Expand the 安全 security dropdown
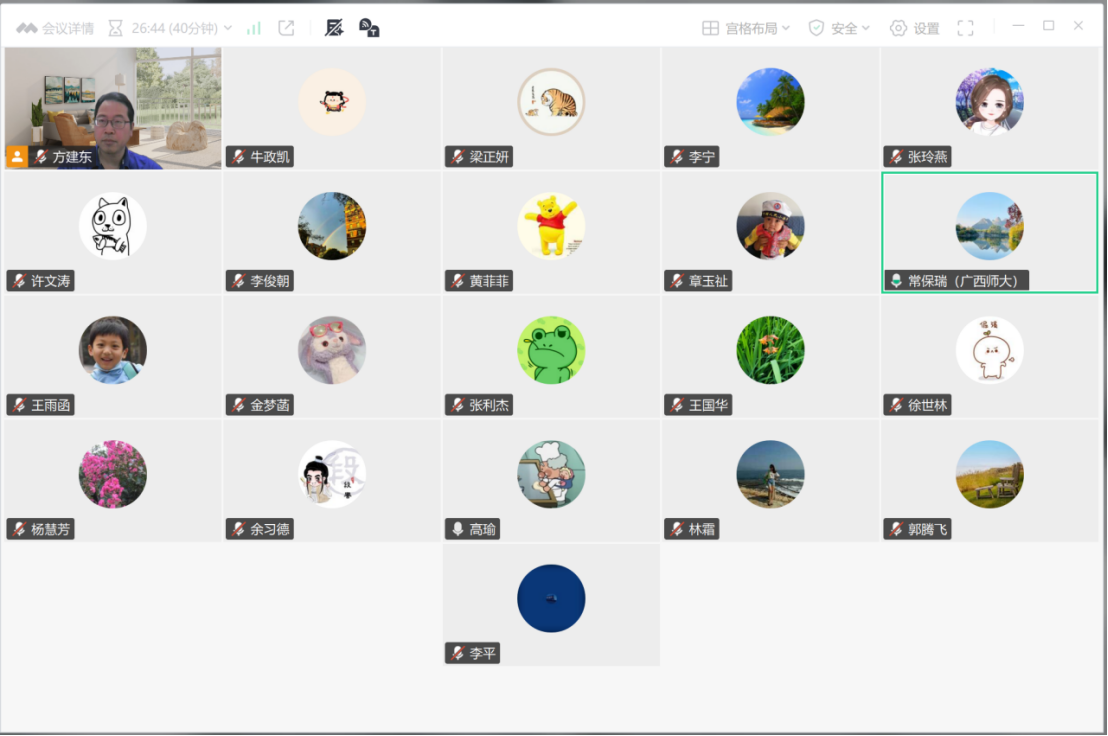Image resolution: width=1108 pixels, height=736 pixels. click(839, 28)
